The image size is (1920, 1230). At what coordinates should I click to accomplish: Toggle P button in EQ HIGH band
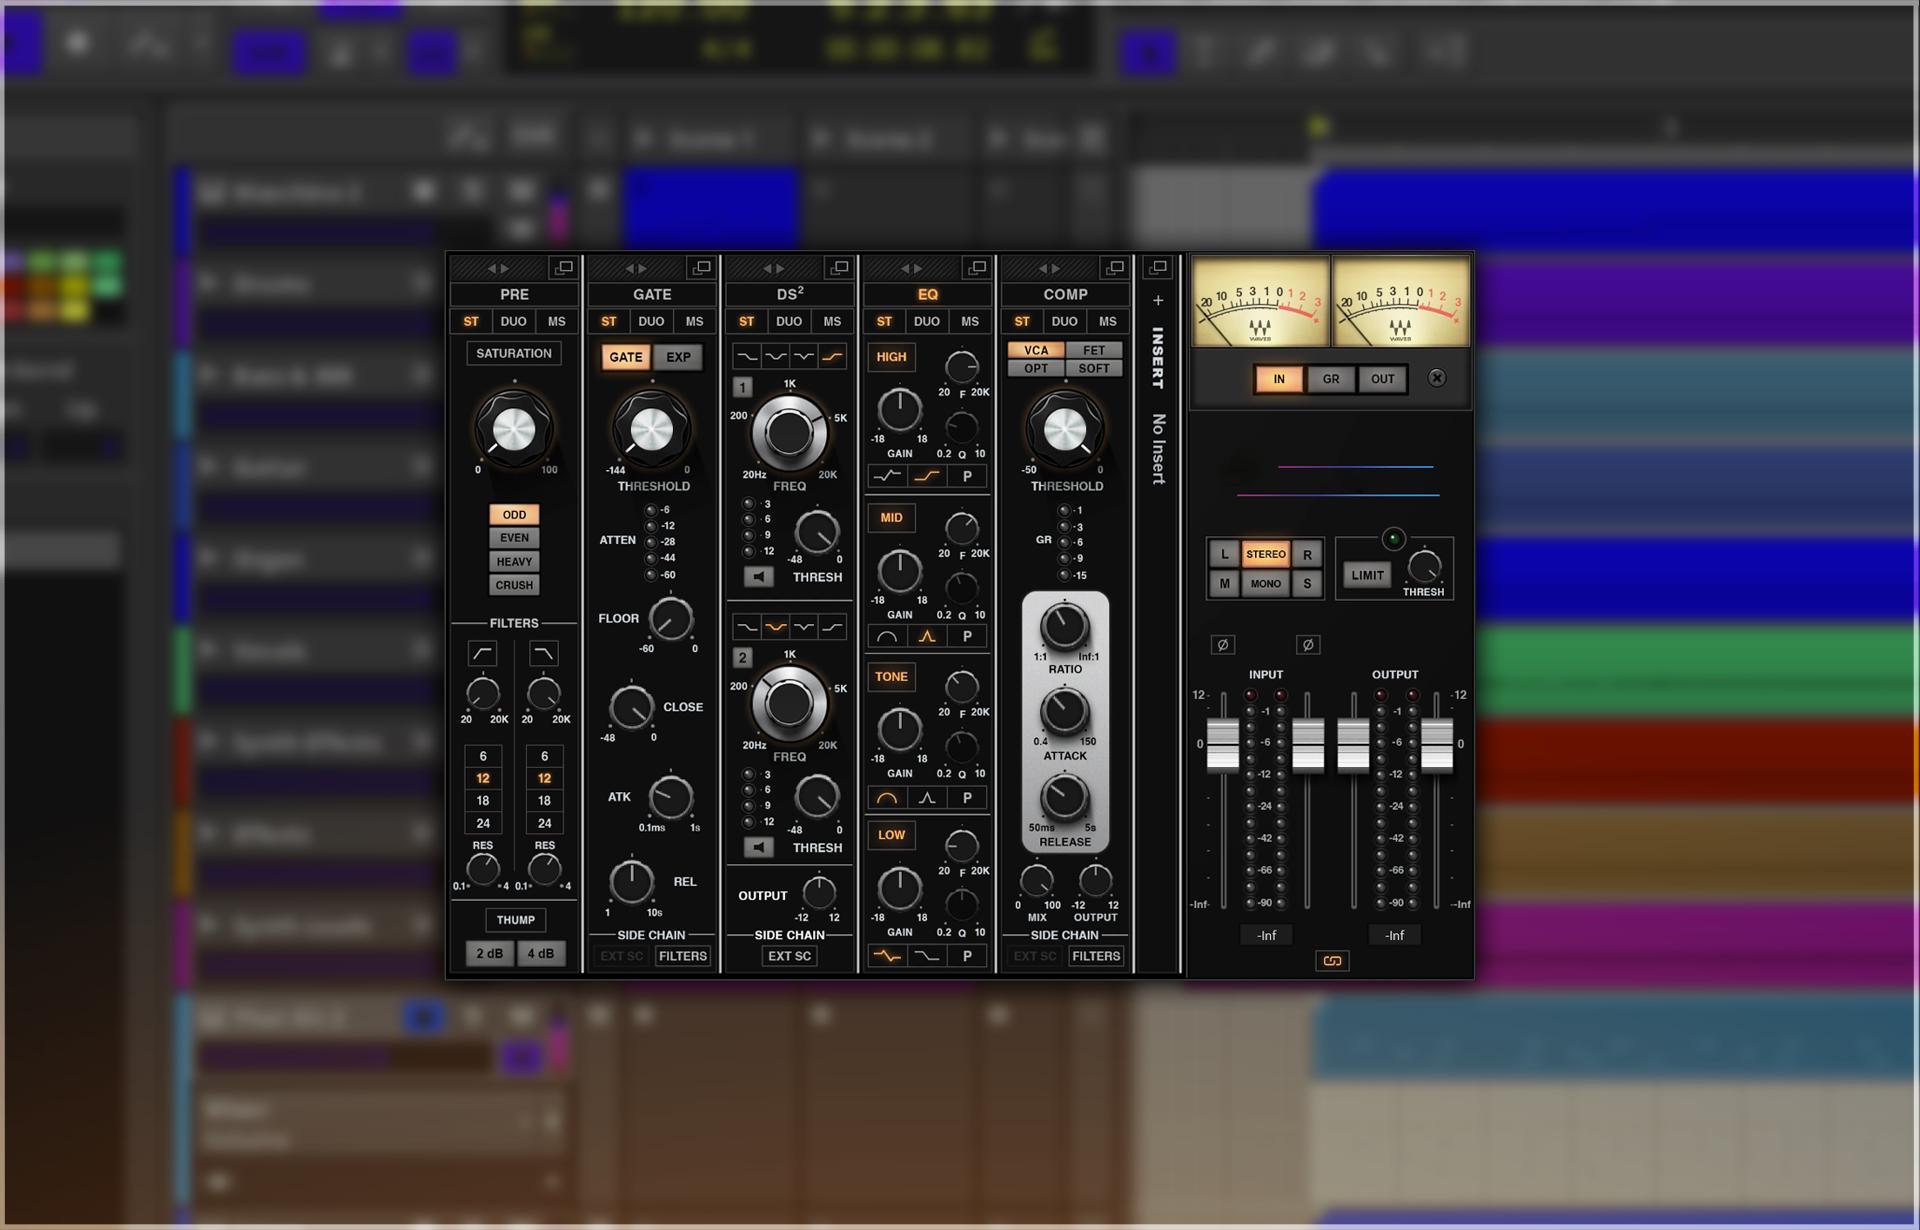[967, 476]
